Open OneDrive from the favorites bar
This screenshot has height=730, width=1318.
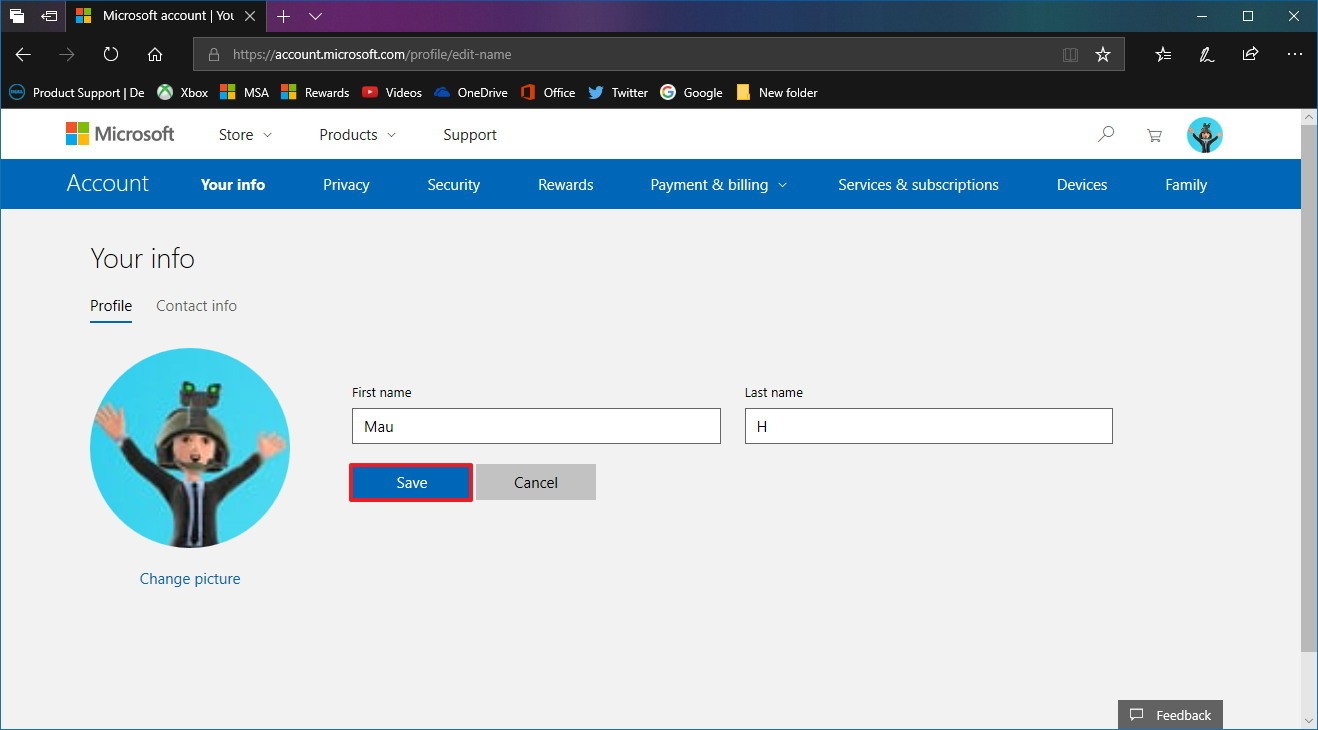tap(470, 92)
